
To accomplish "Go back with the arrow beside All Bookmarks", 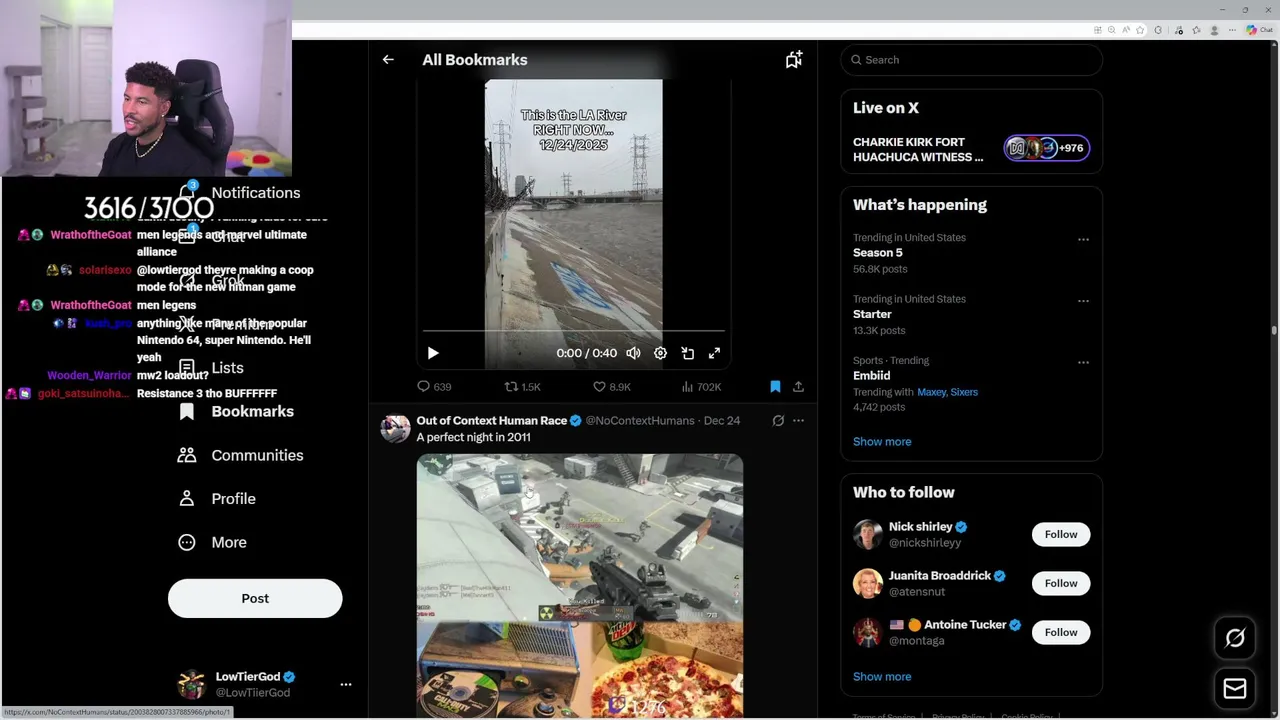I will tap(388, 60).
